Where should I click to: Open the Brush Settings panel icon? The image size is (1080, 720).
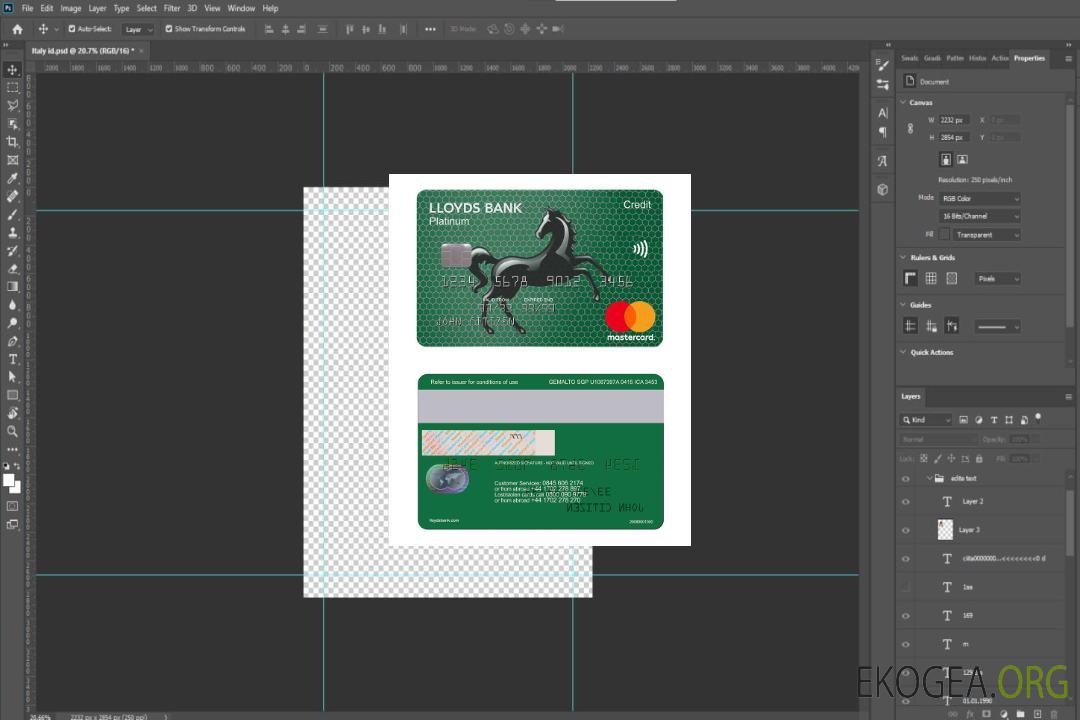click(883, 65)
